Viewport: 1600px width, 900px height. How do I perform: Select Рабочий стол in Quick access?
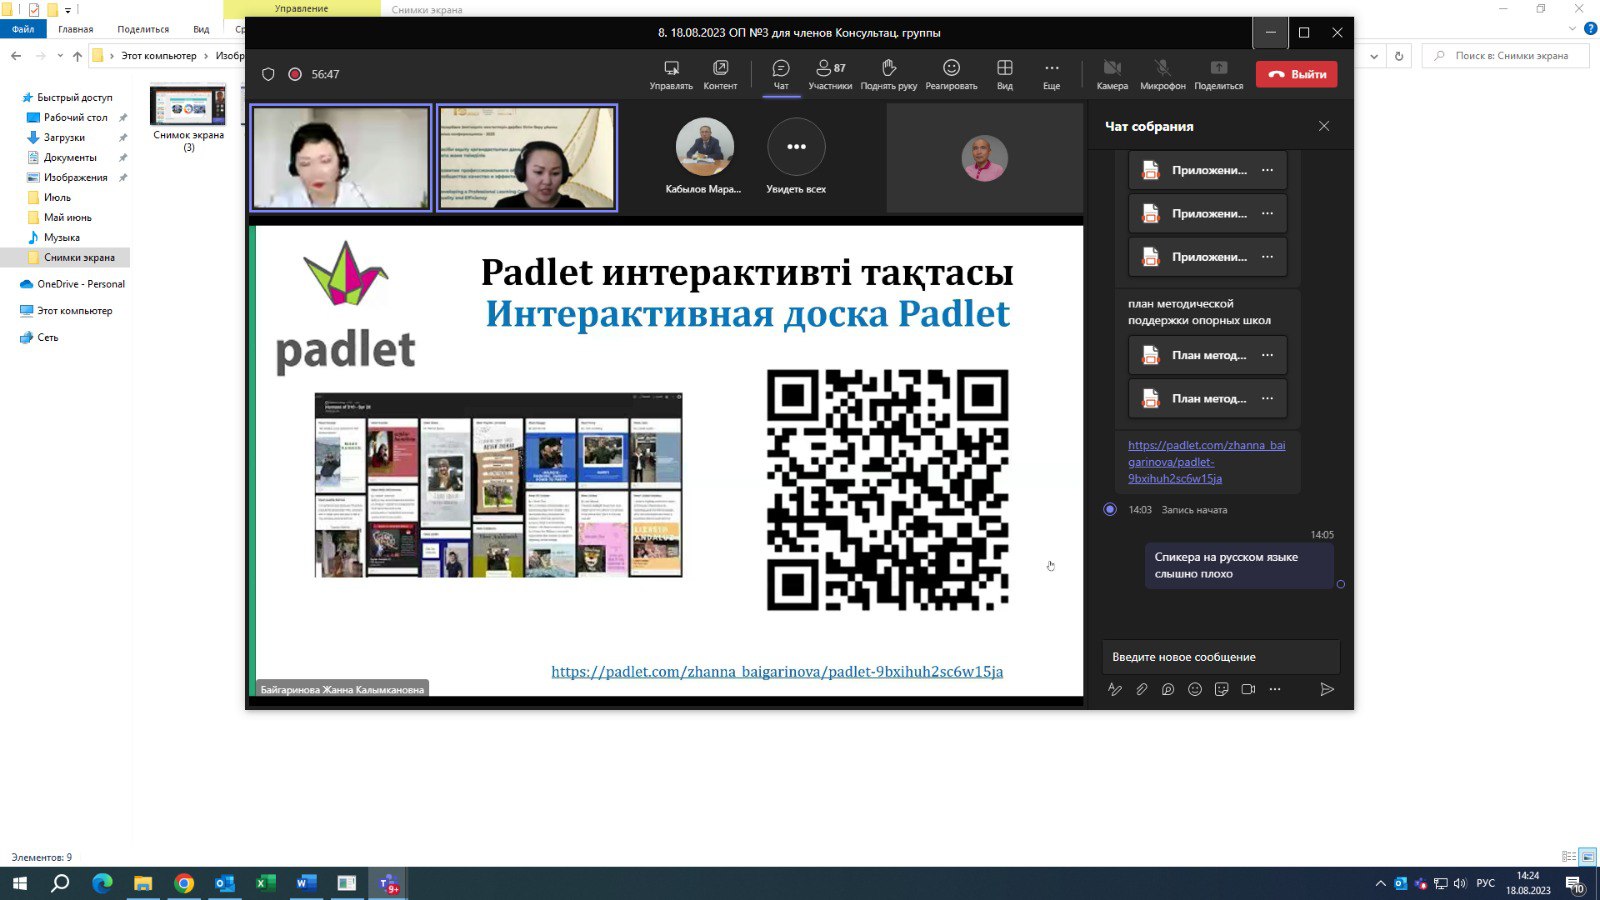click(x=75, y=117)
